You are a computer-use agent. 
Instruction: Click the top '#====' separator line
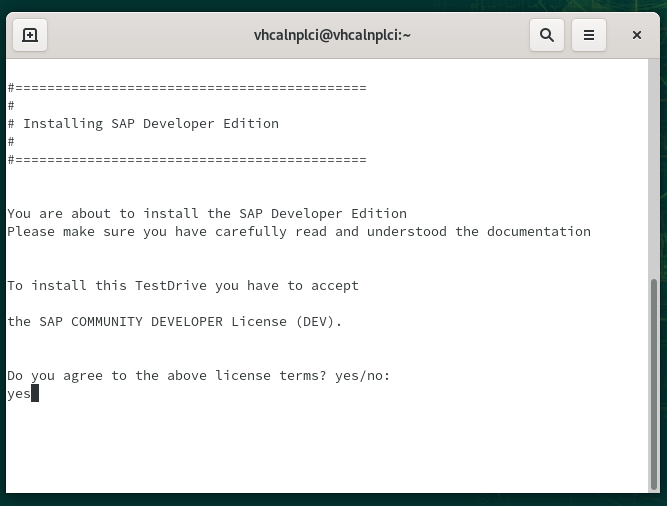187,88
